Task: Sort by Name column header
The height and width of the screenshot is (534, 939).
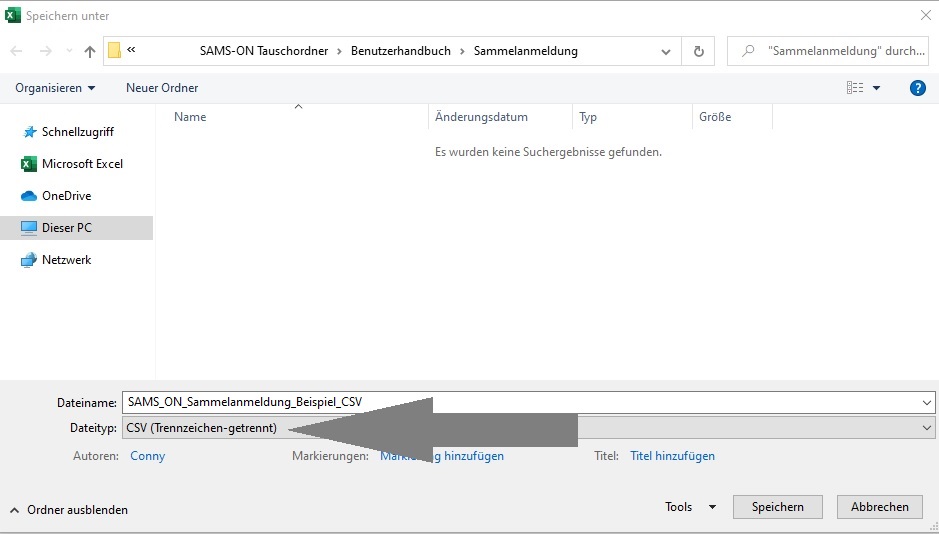Action: point(190,117)
